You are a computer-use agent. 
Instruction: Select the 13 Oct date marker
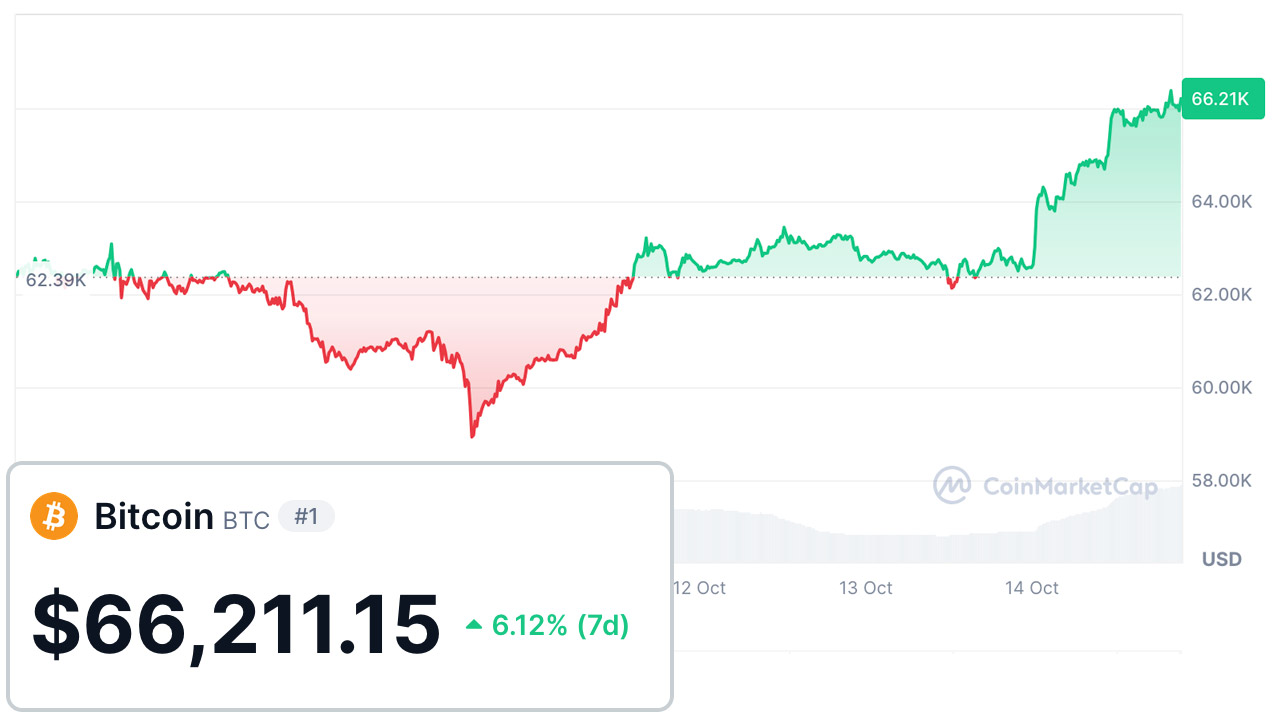pos(866,588)
